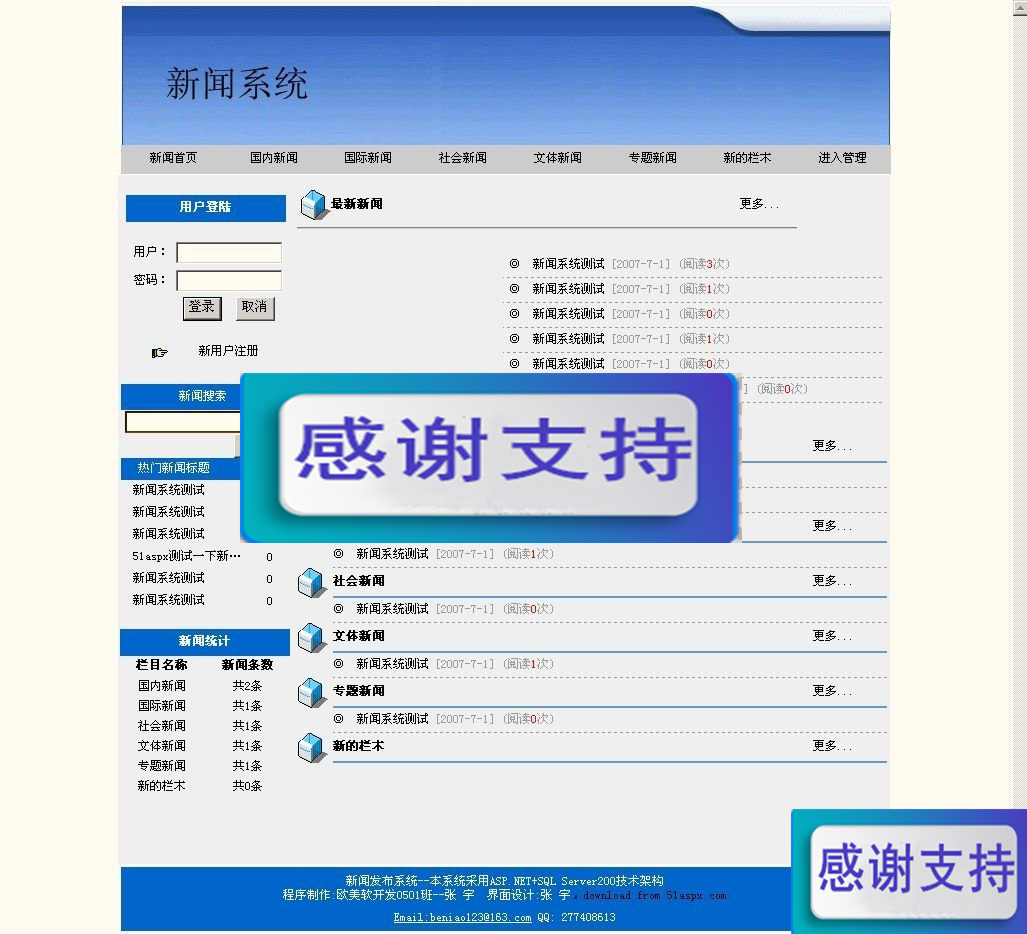Click the 最新新闻 section heading text
Screen dimensions: 1027x934
coord(357,204)
